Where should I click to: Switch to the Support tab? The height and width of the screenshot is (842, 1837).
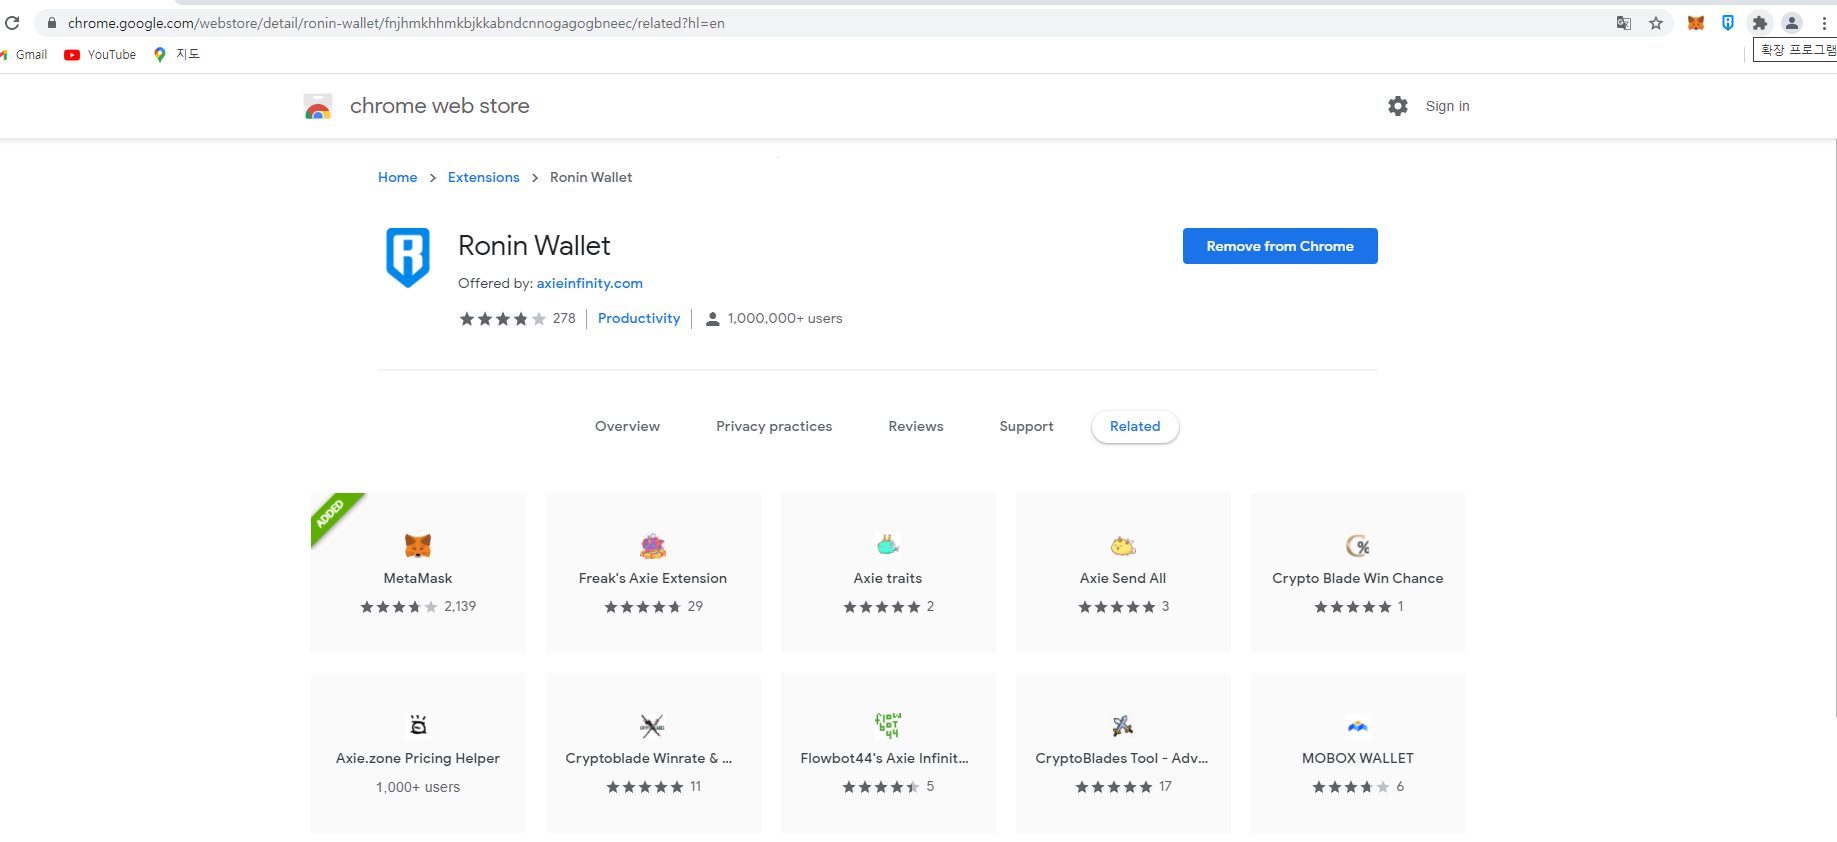(1026, 426)
